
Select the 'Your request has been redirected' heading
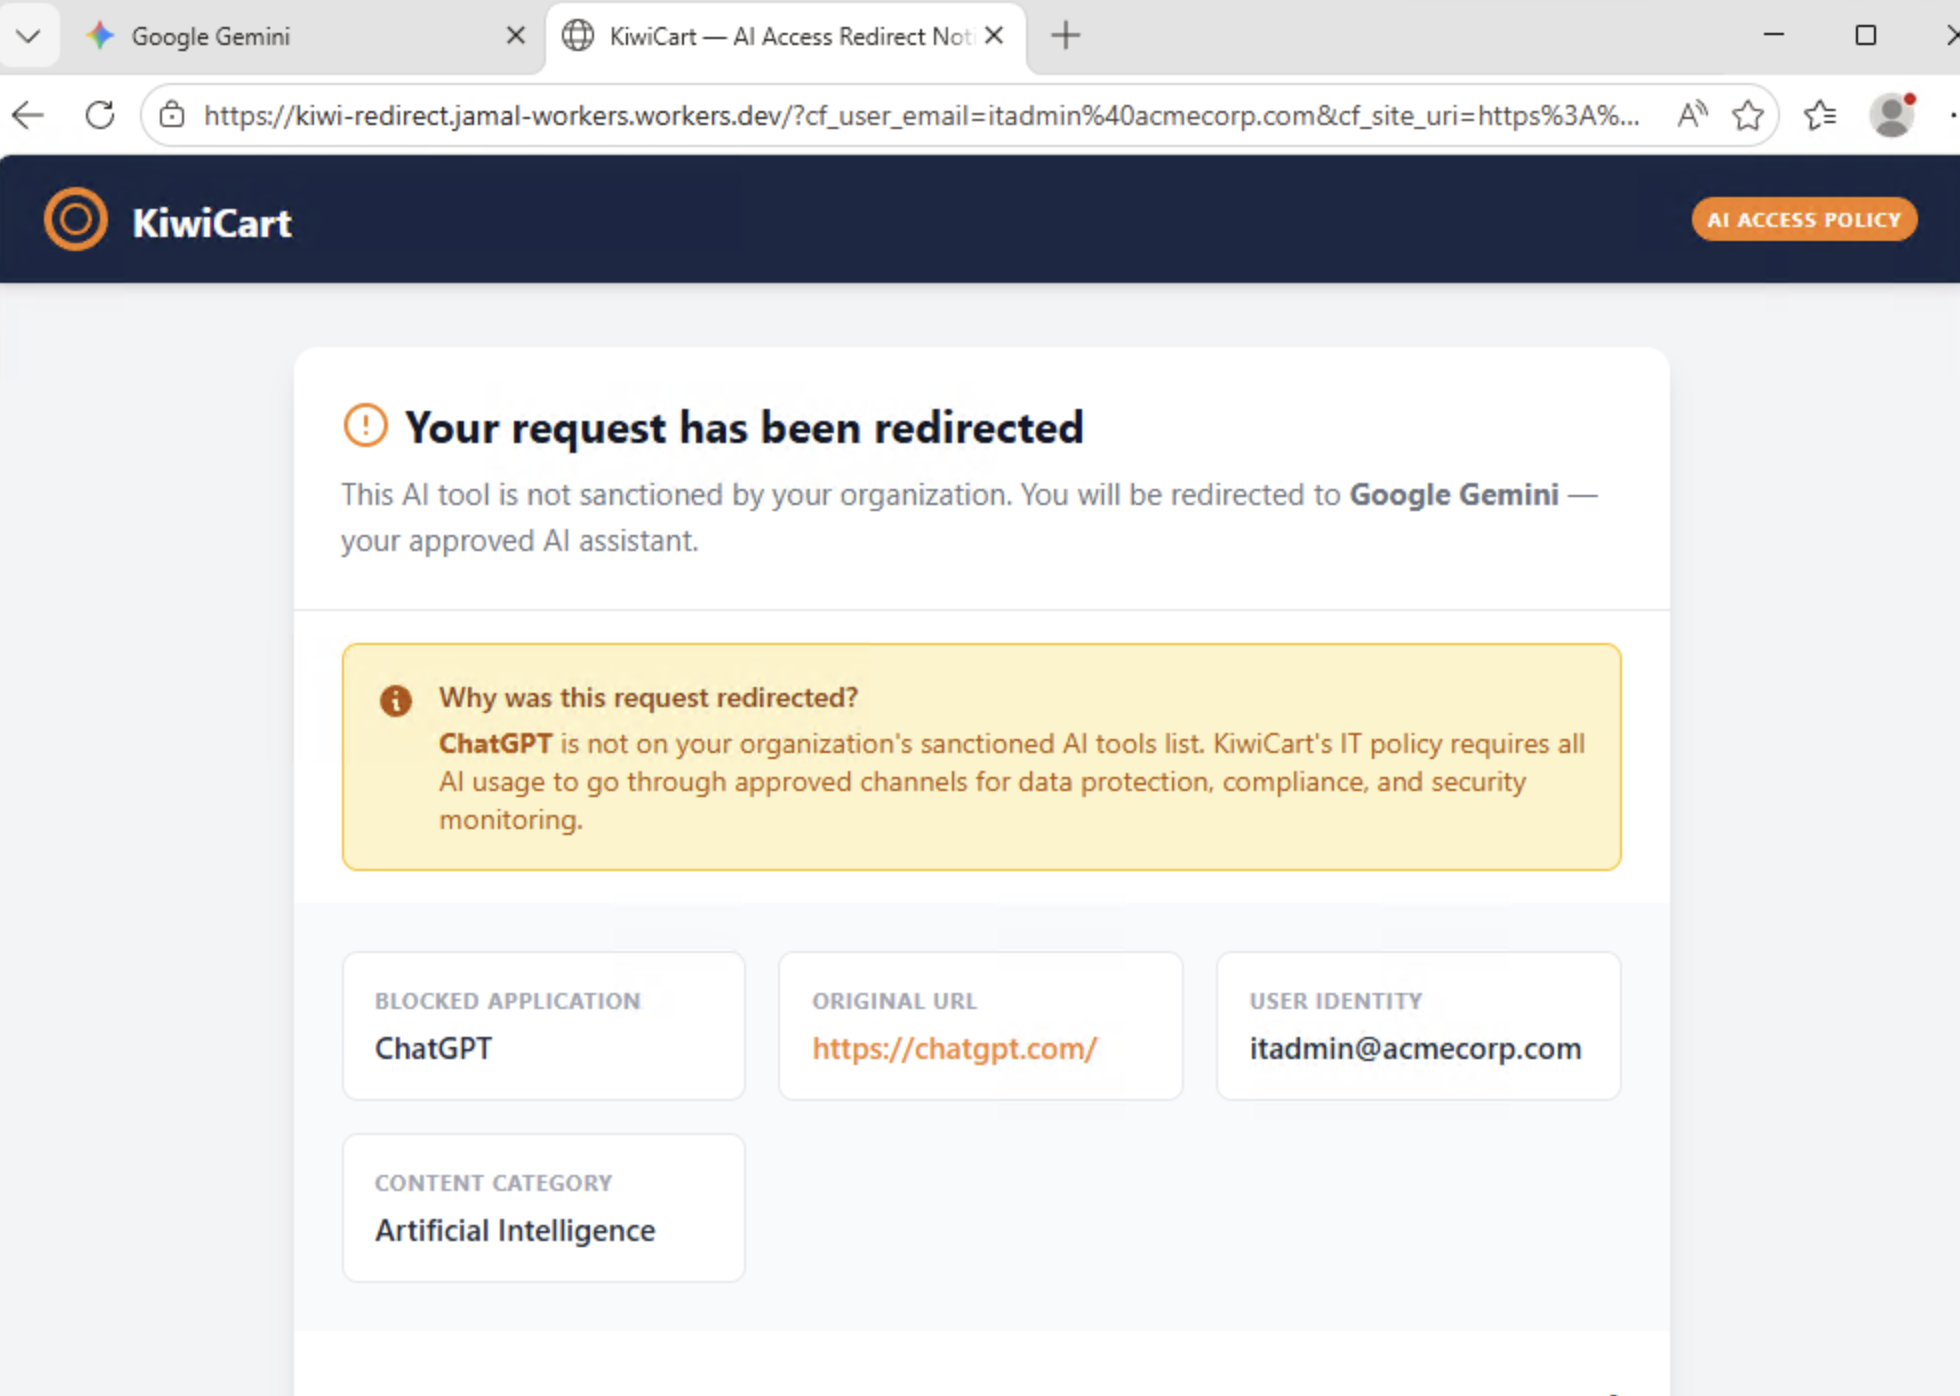coord(744,428)
